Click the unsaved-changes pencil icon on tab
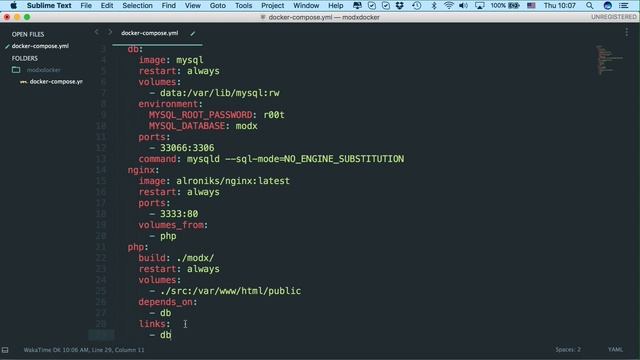This screenshot has height=360, width=640. coord(193,33)
